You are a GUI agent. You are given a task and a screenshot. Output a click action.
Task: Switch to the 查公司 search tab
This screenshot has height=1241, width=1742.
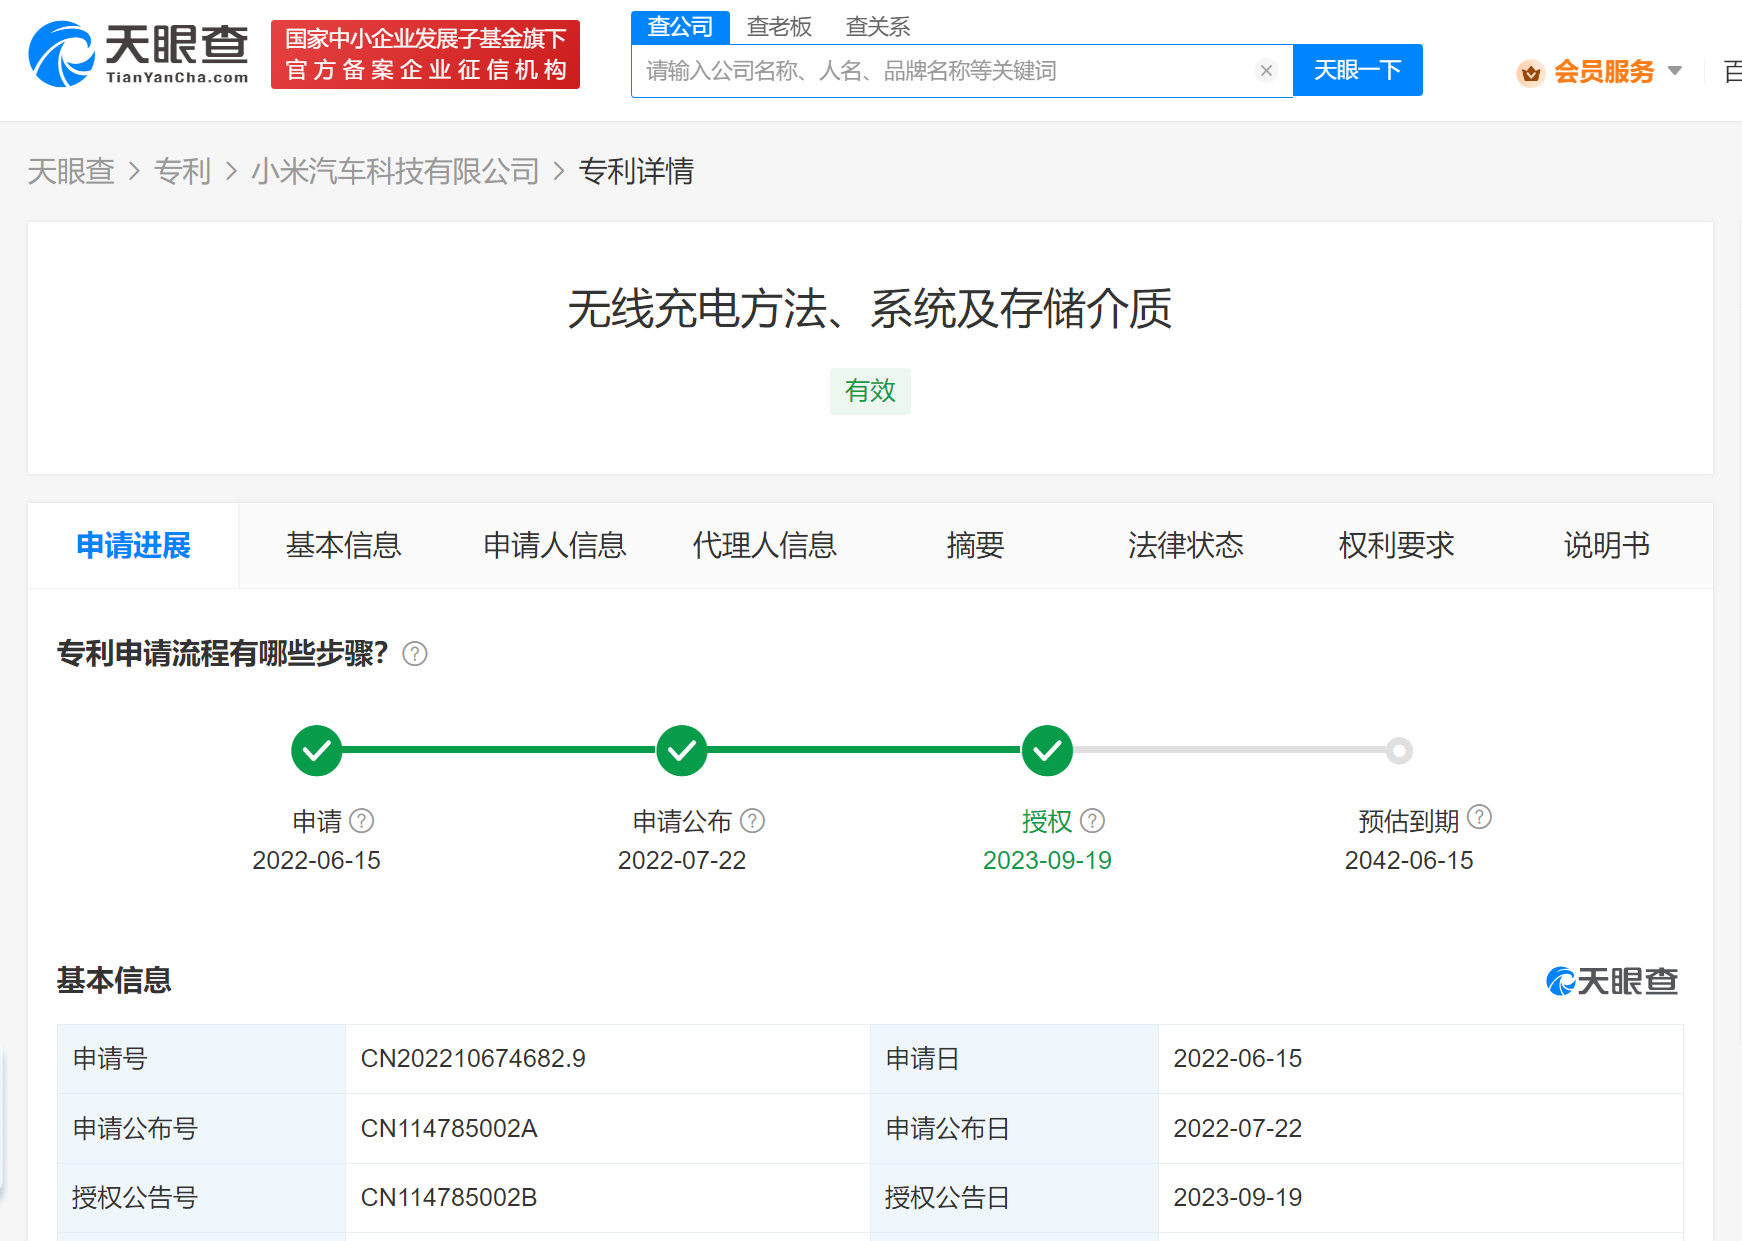coord(680,27)
